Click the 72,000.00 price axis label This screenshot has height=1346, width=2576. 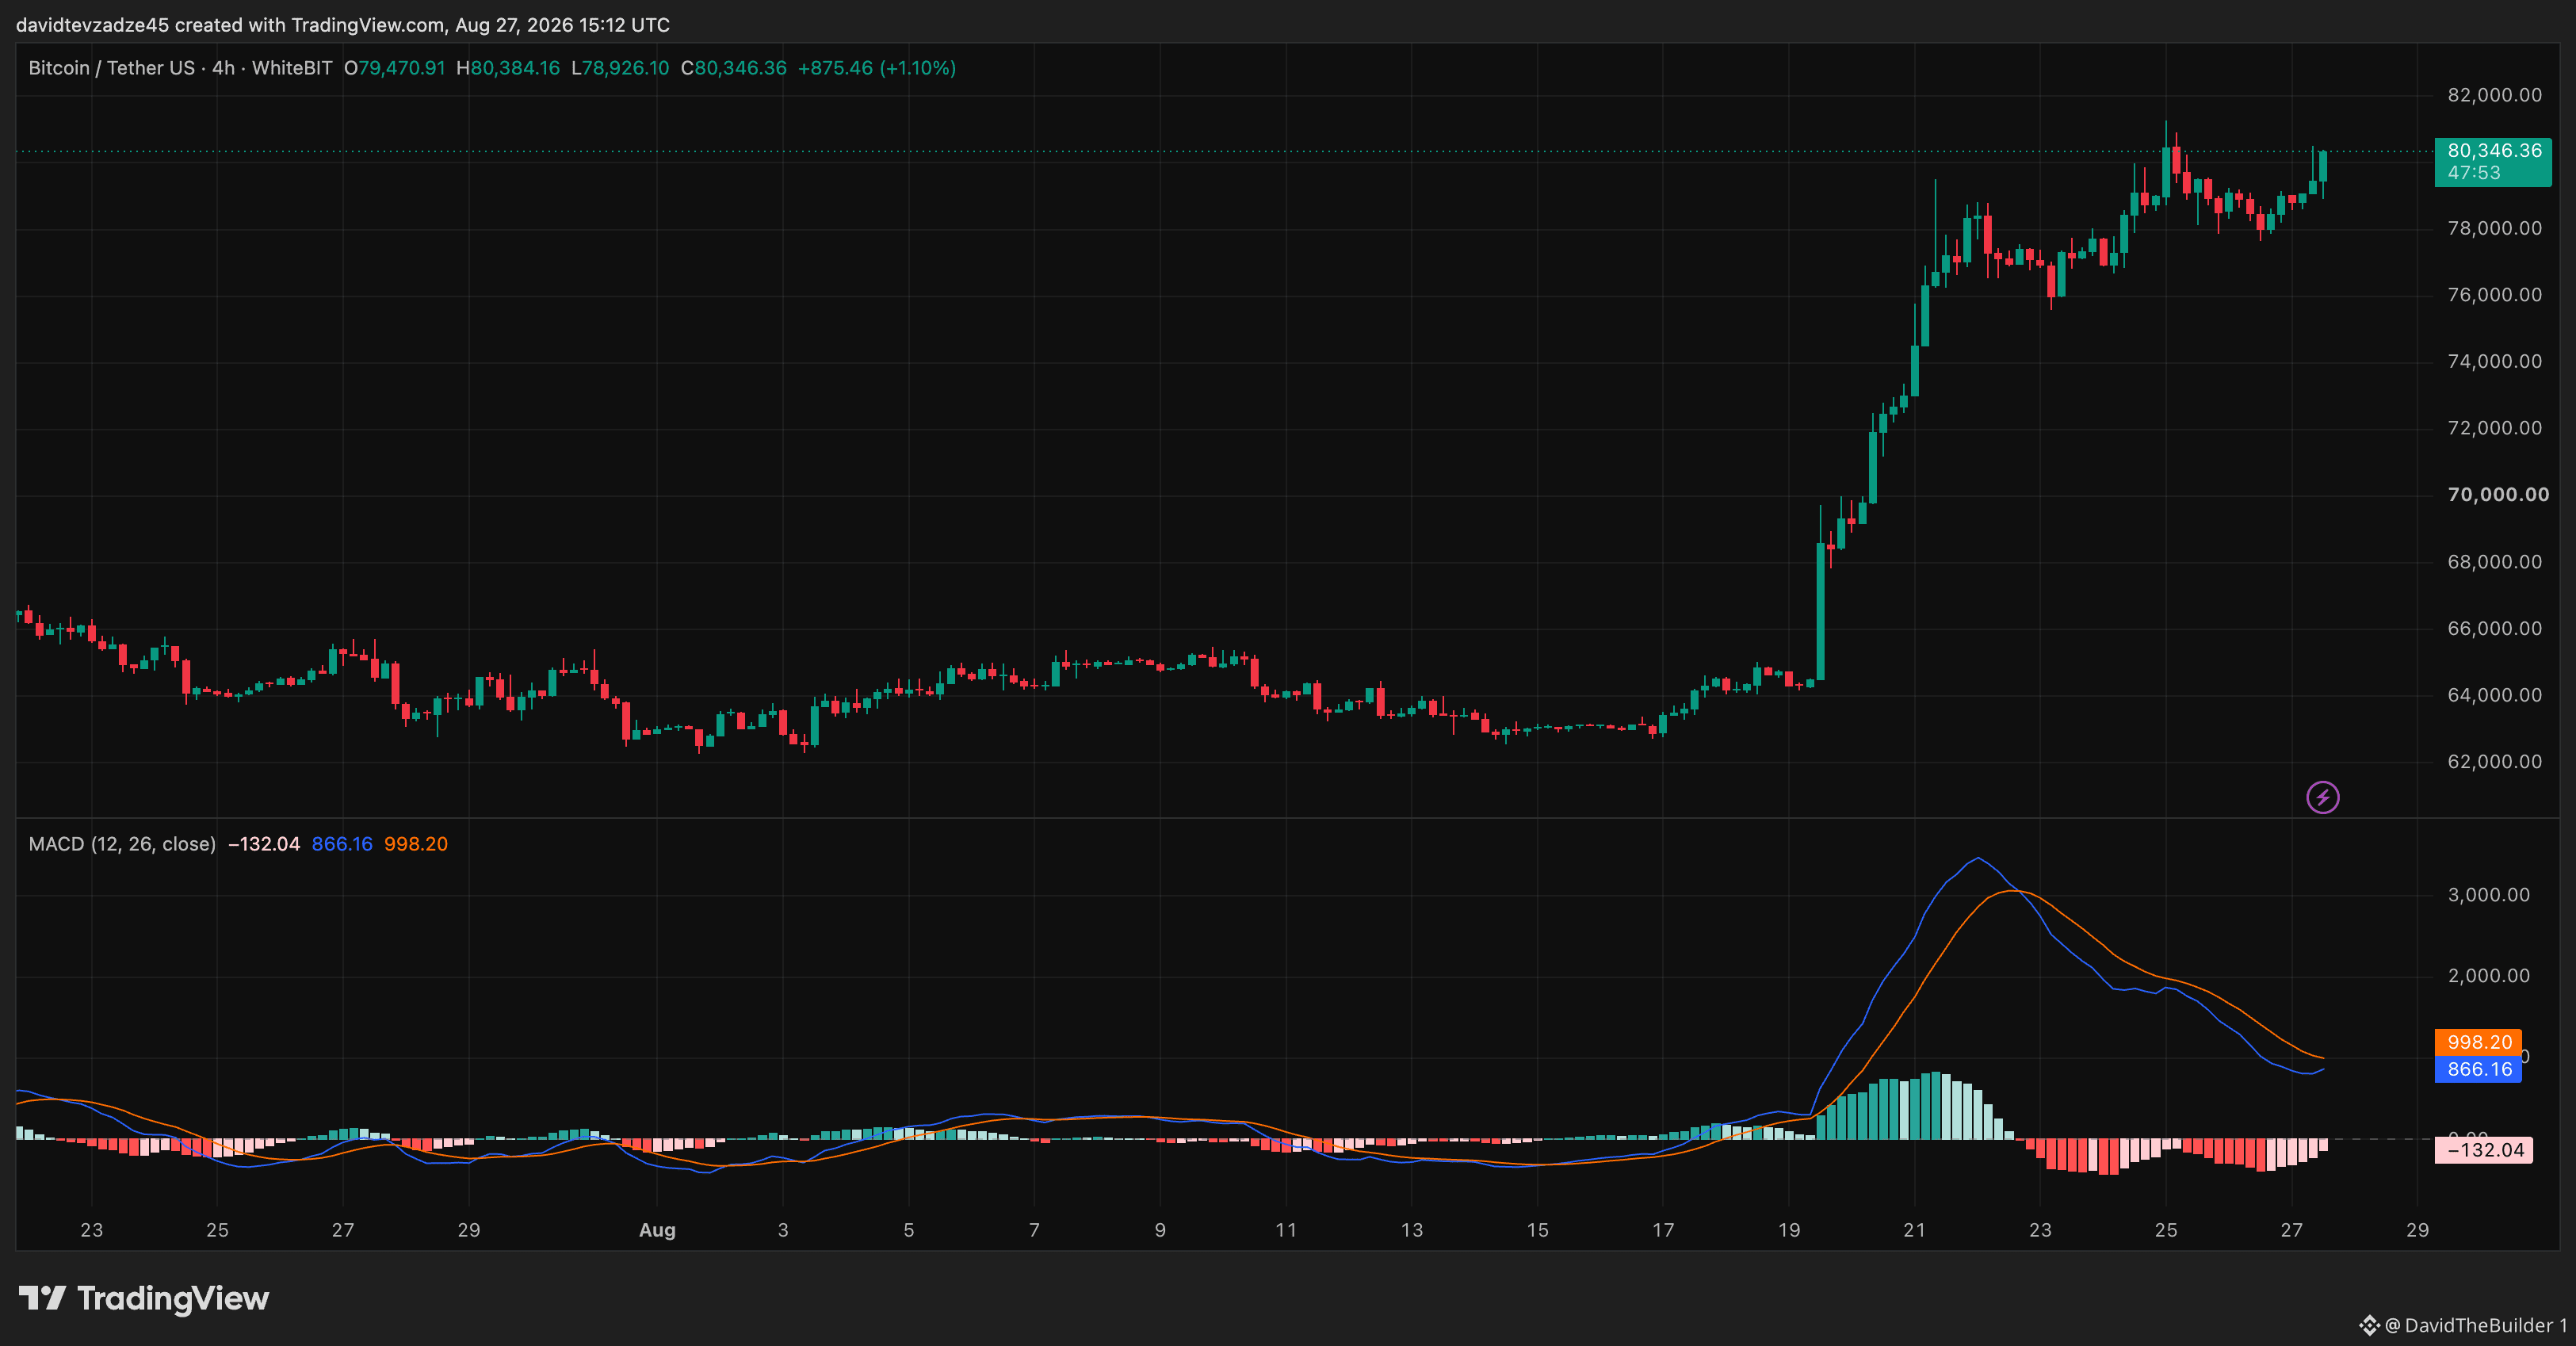point(2494,428)
